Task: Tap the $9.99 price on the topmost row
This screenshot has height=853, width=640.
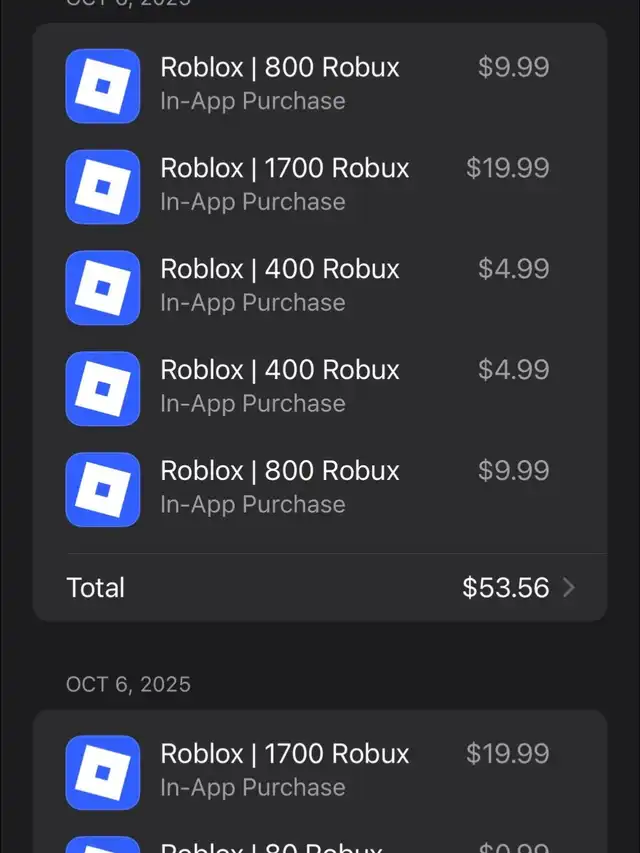Action: 513,68
